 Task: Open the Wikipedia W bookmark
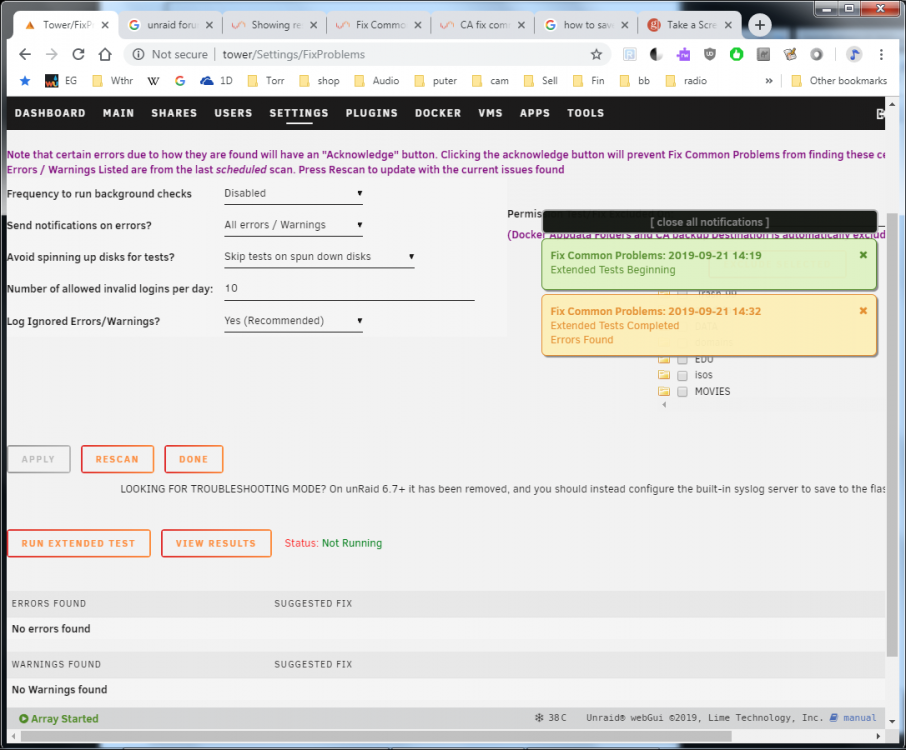(x=153, y=81)
